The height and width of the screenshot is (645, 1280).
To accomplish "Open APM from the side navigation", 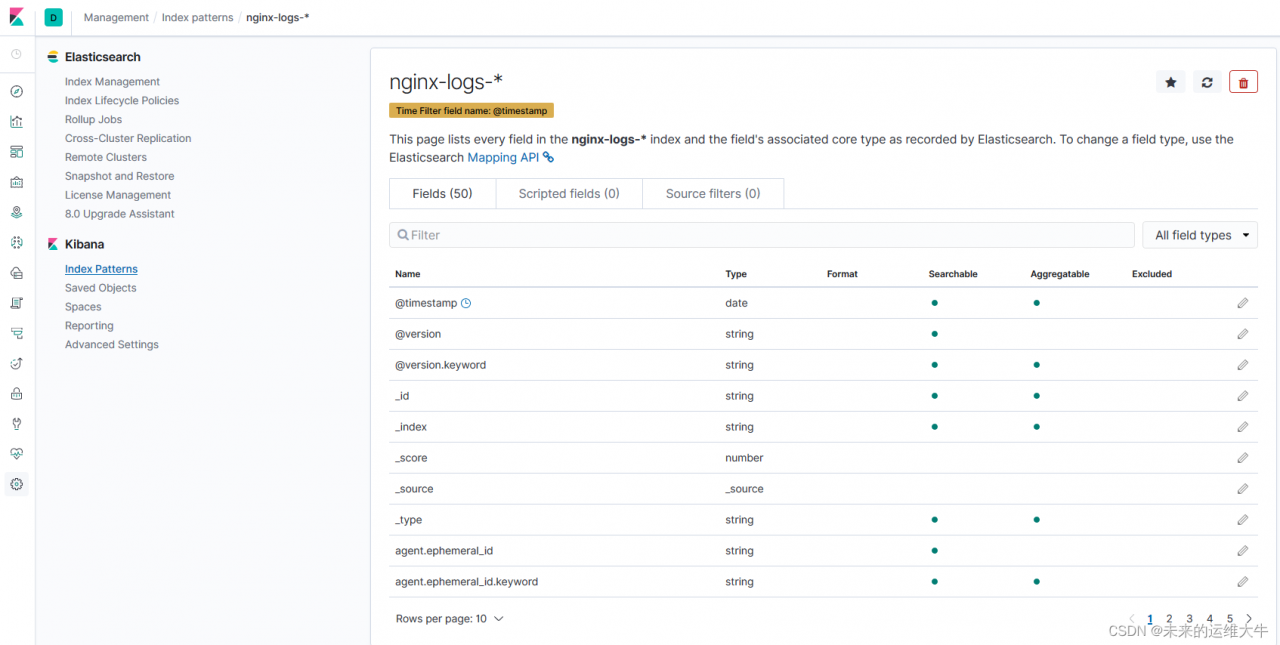I will pyautogui.click(x=16, y=333).
